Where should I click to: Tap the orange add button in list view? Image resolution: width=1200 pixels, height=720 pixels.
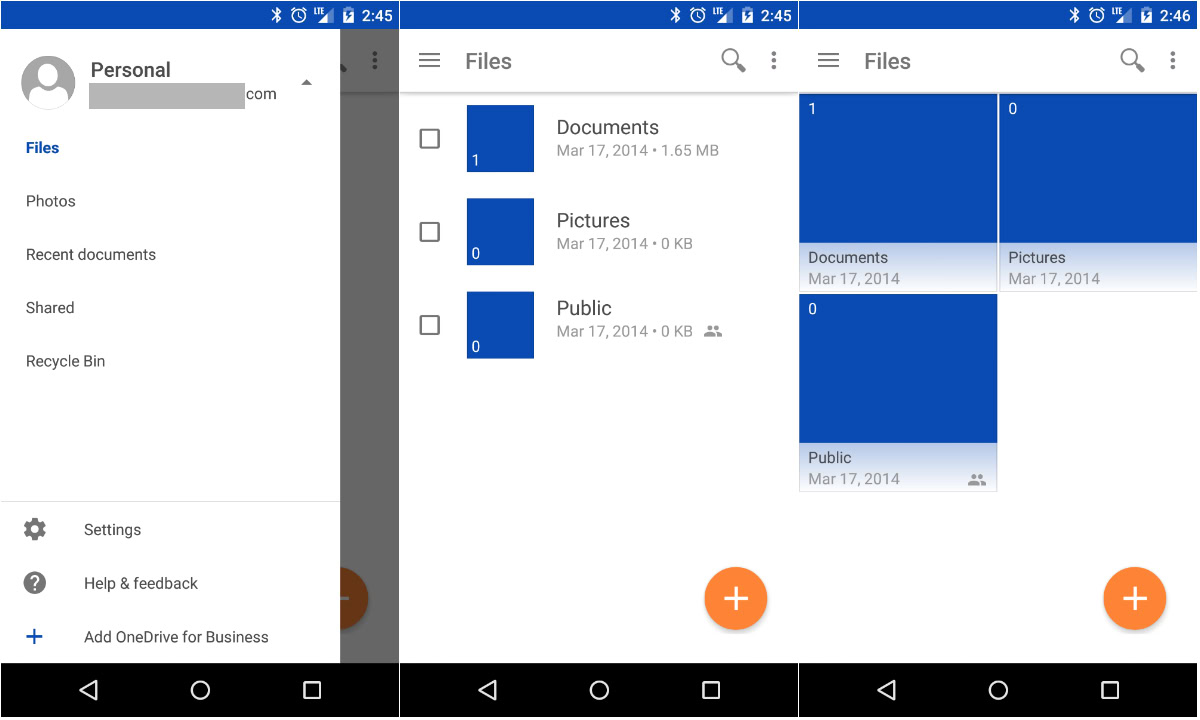pos(736,599)
